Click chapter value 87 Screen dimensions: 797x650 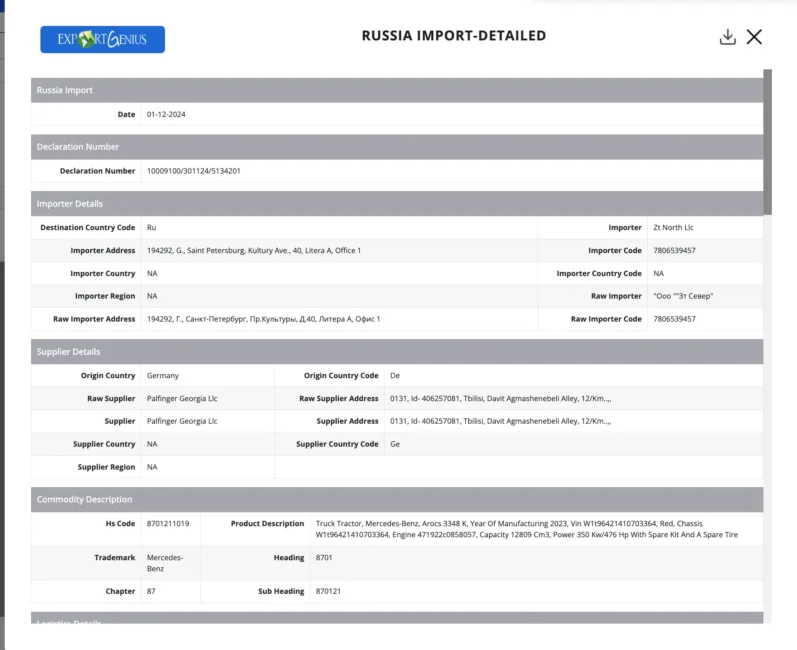(x=151, y=592)
